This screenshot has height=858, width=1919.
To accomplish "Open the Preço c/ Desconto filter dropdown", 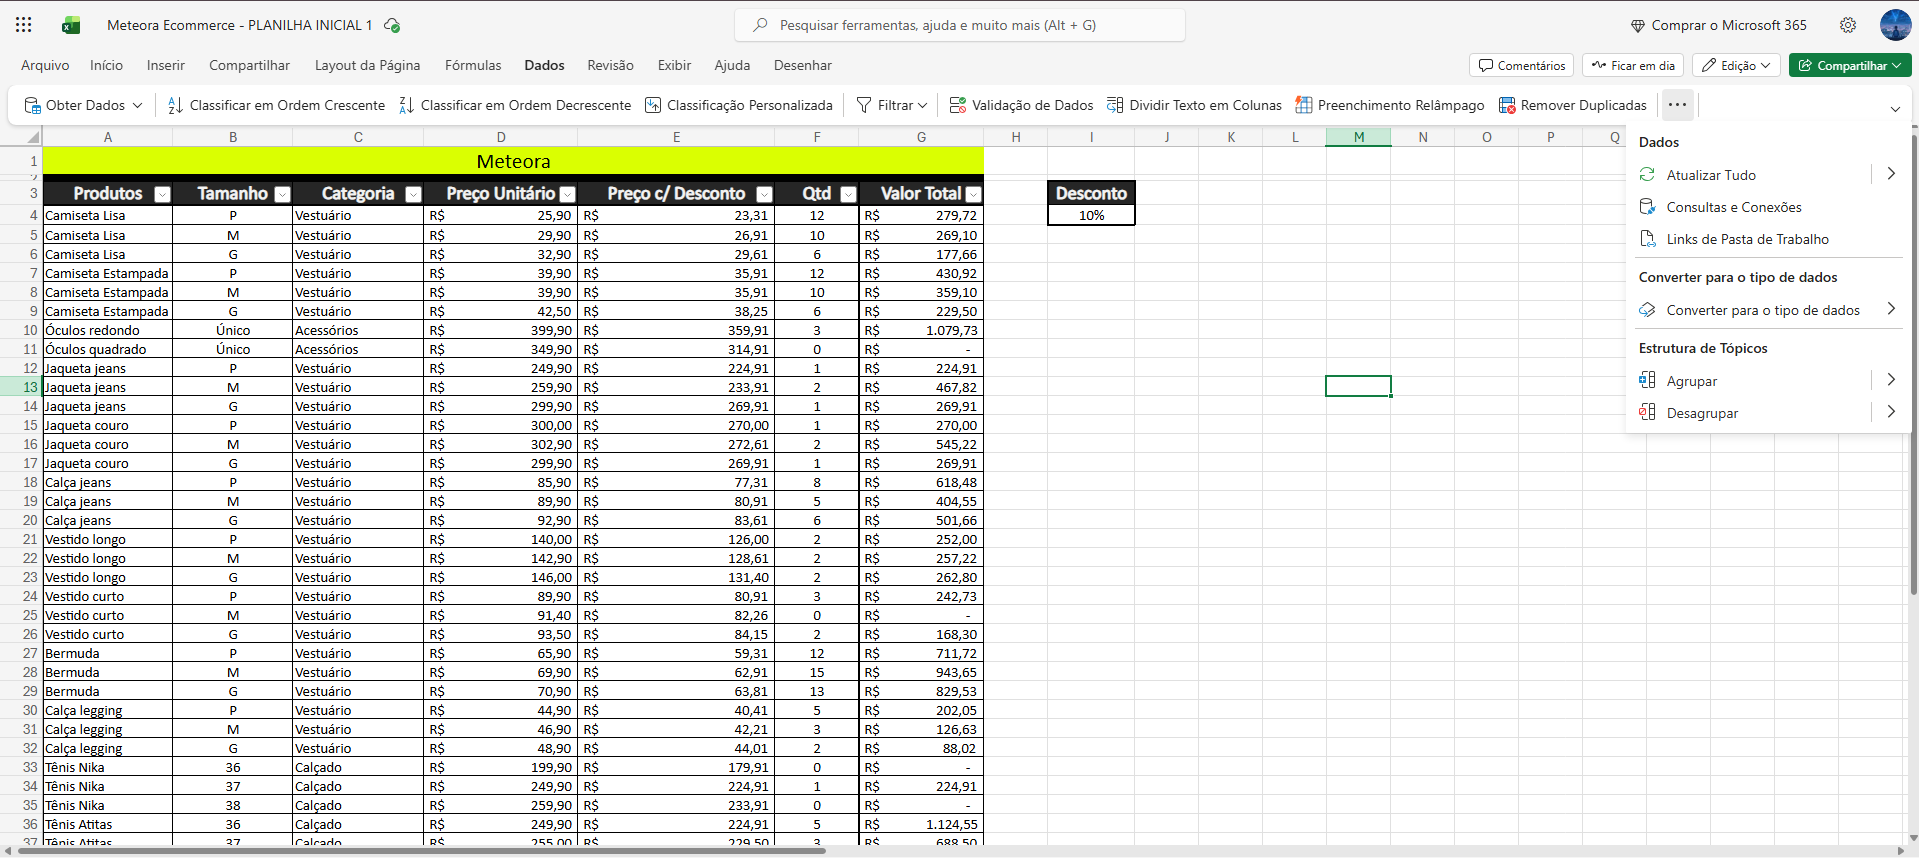I will coord(764,194).
